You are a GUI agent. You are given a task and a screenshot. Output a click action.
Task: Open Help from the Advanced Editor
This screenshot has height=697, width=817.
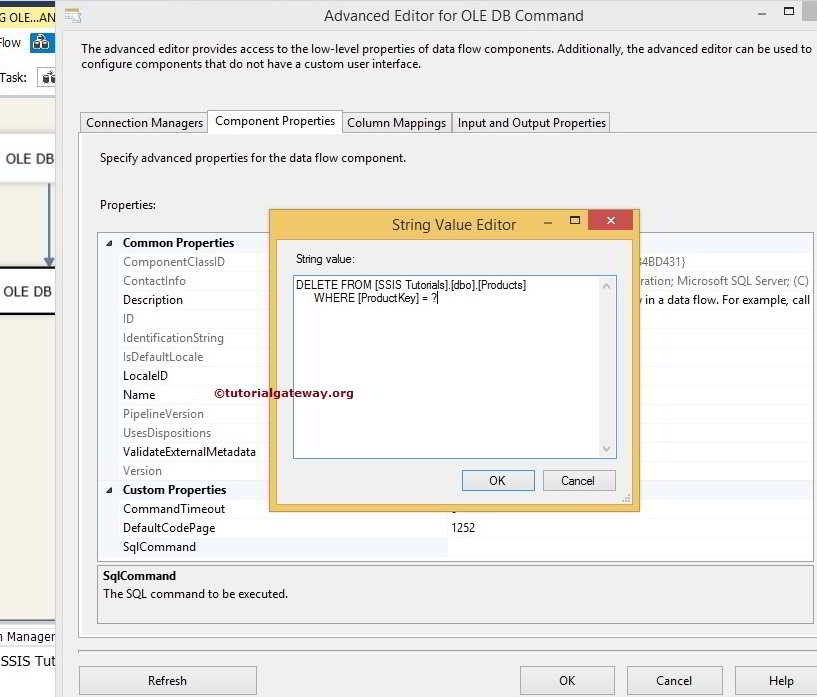[781, 679]
